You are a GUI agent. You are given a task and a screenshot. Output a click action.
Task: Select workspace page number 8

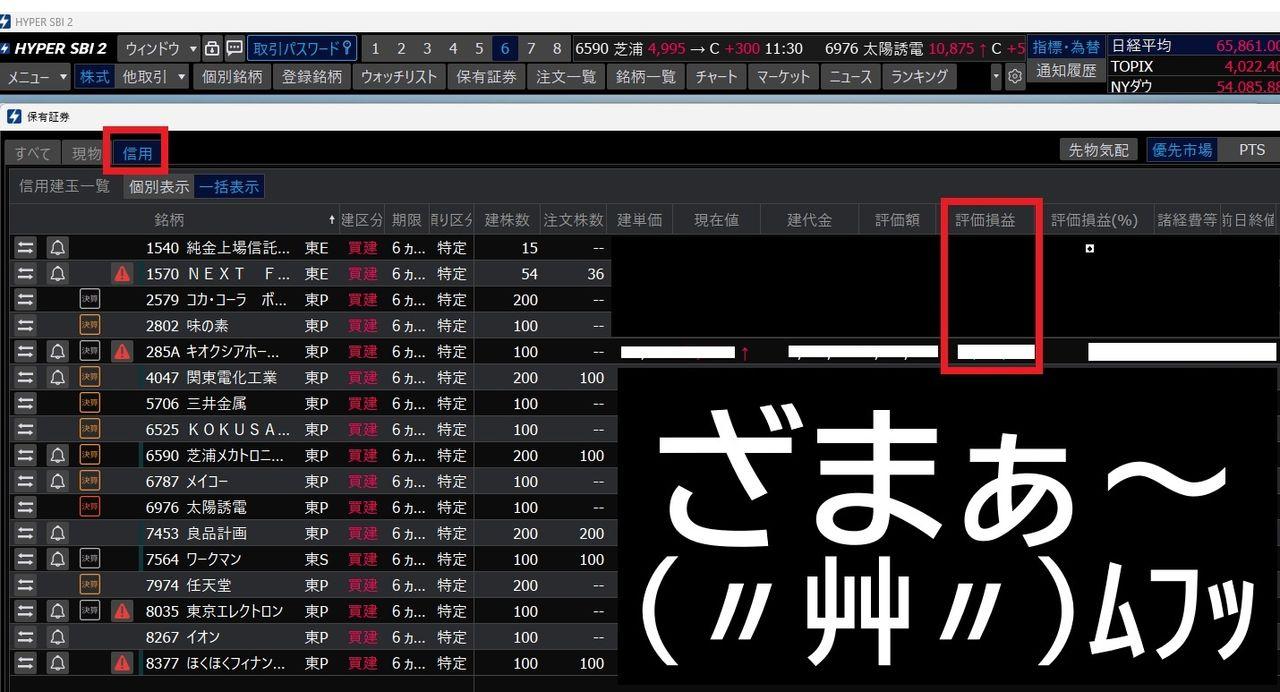[x=557, y=48]
